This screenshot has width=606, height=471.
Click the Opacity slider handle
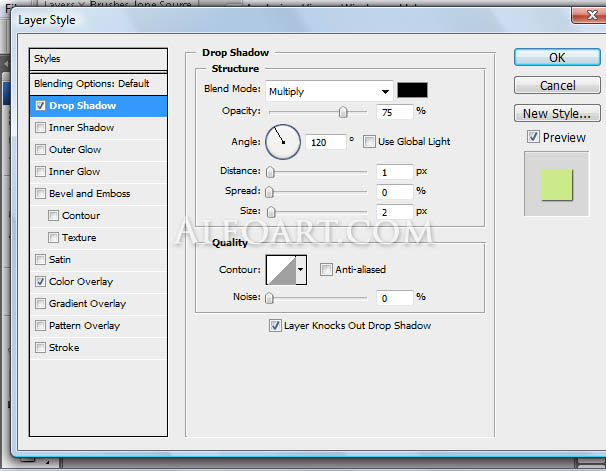click(x=343, y=112)
